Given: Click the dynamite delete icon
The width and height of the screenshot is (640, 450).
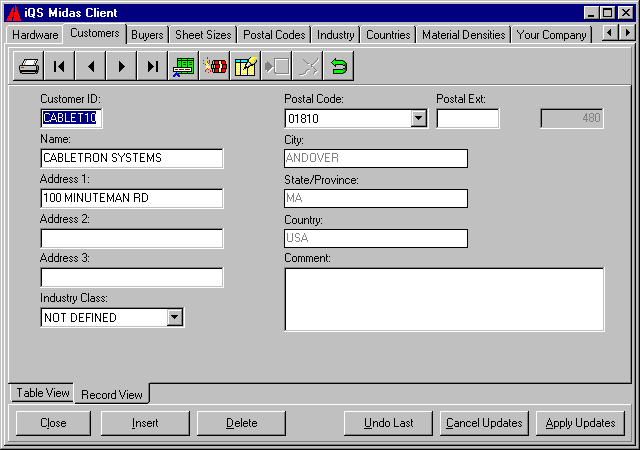Looking at the screenshot, I should point(214,66).
